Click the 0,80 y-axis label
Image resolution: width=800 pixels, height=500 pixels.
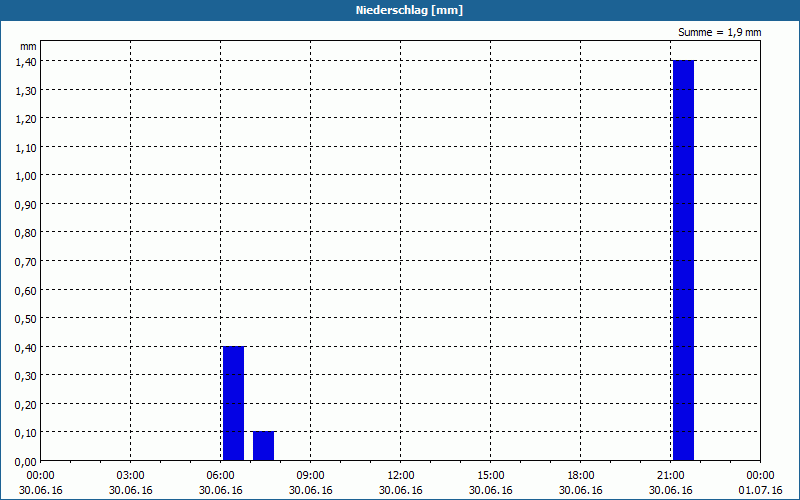(x=26, y=233)
